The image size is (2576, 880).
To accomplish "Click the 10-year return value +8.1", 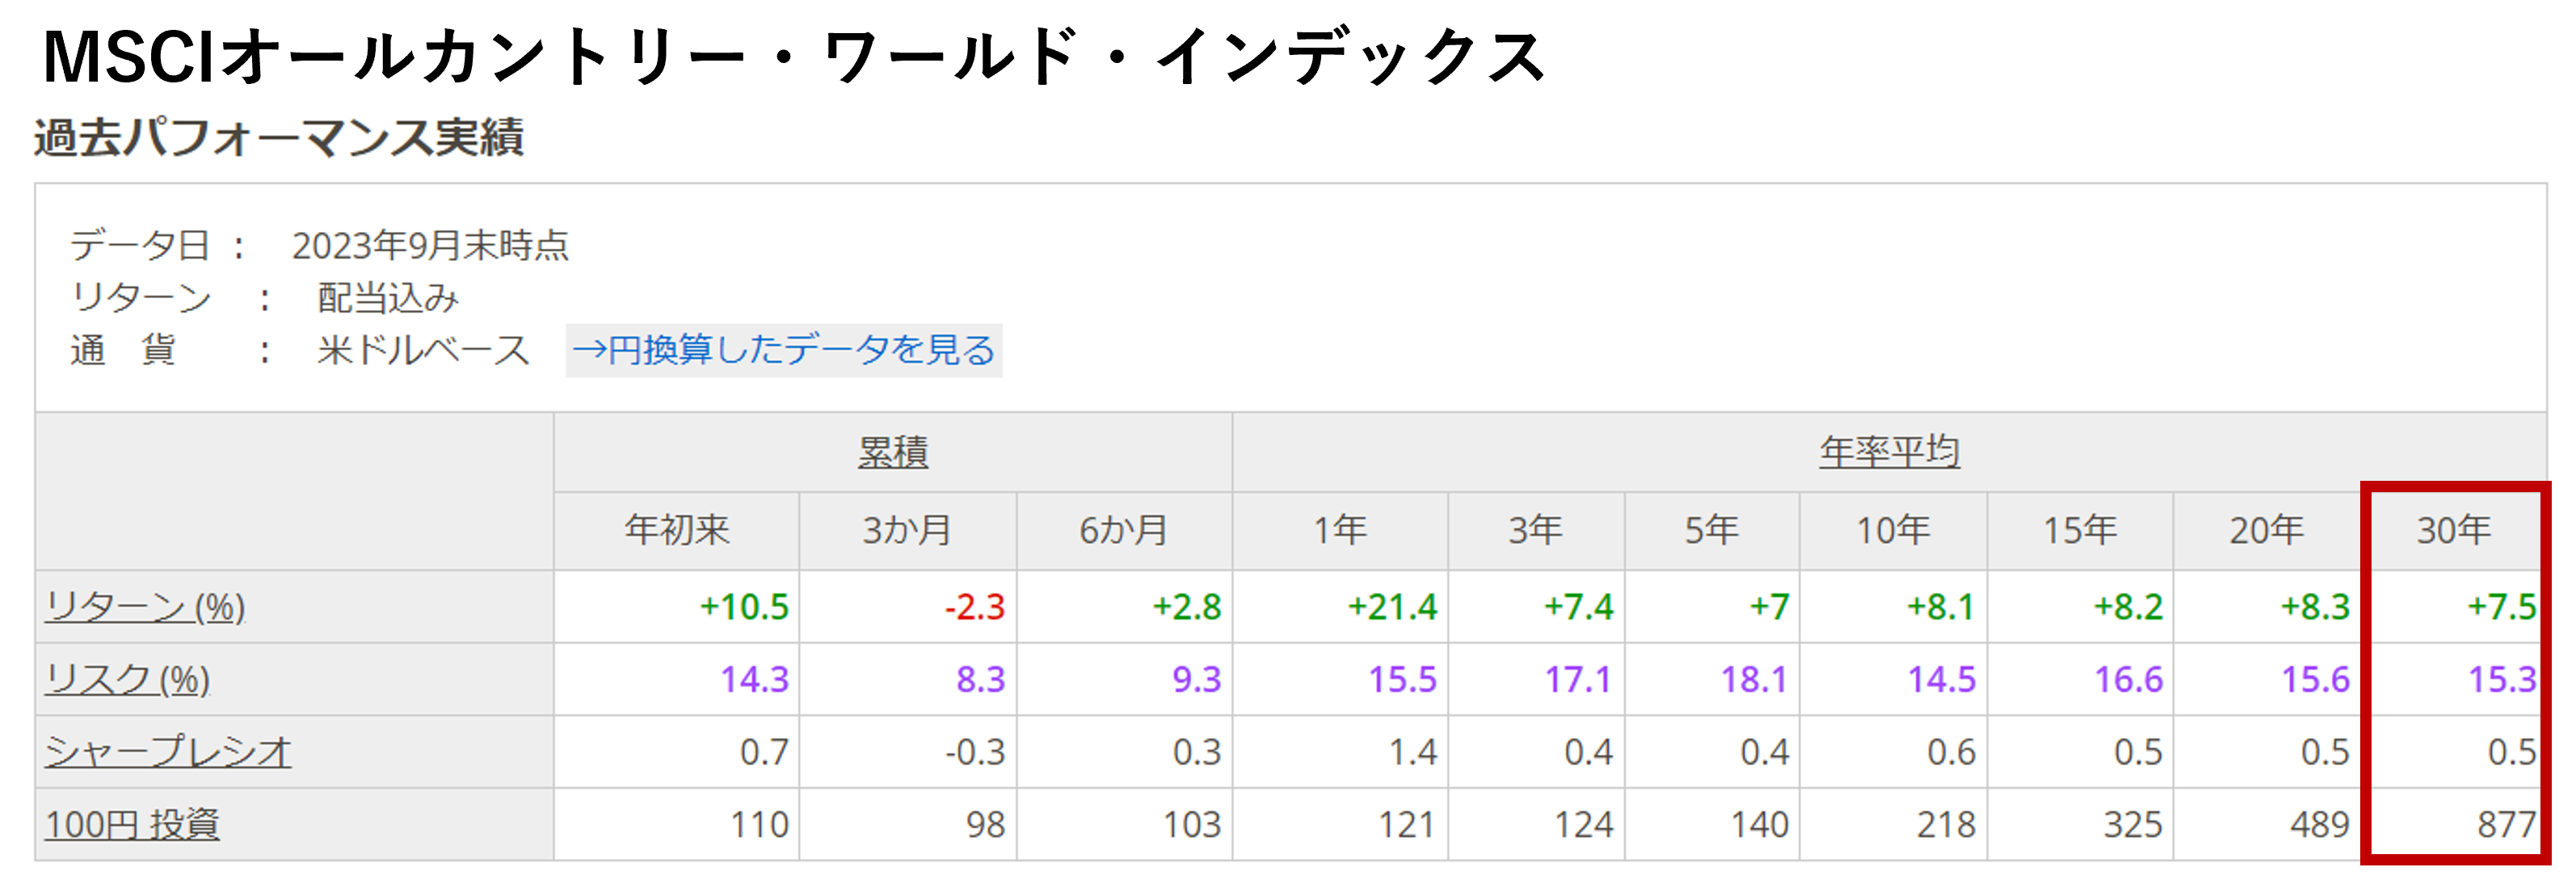I will point(1941,607).
